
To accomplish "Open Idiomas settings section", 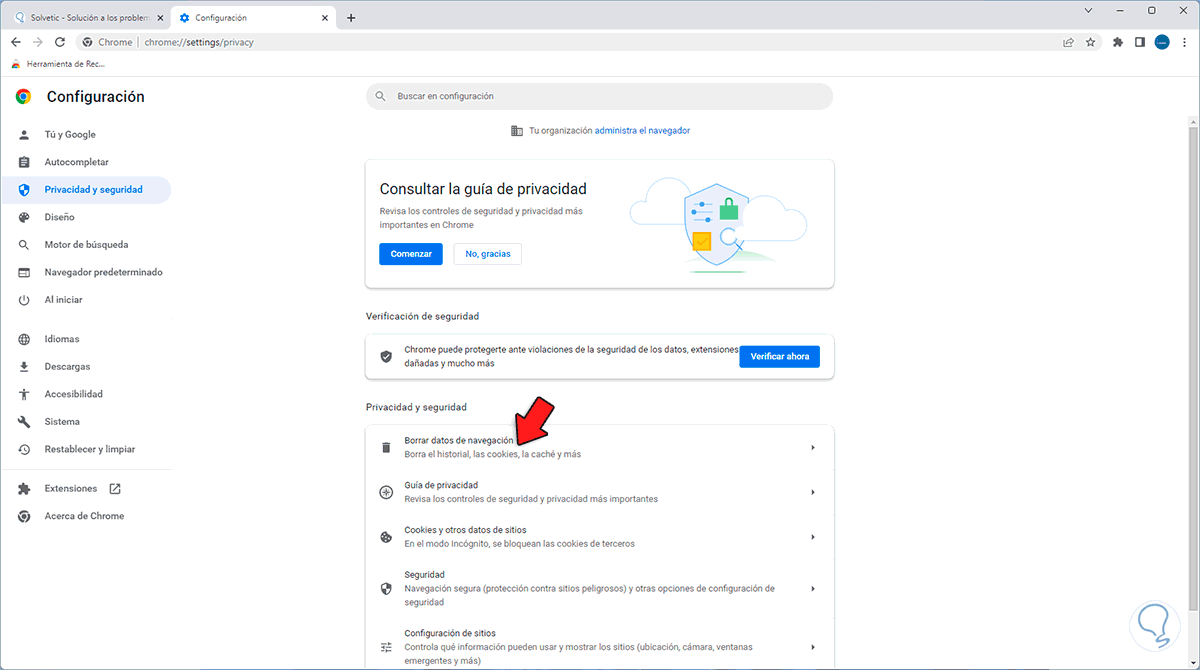I will click(85, 339).
